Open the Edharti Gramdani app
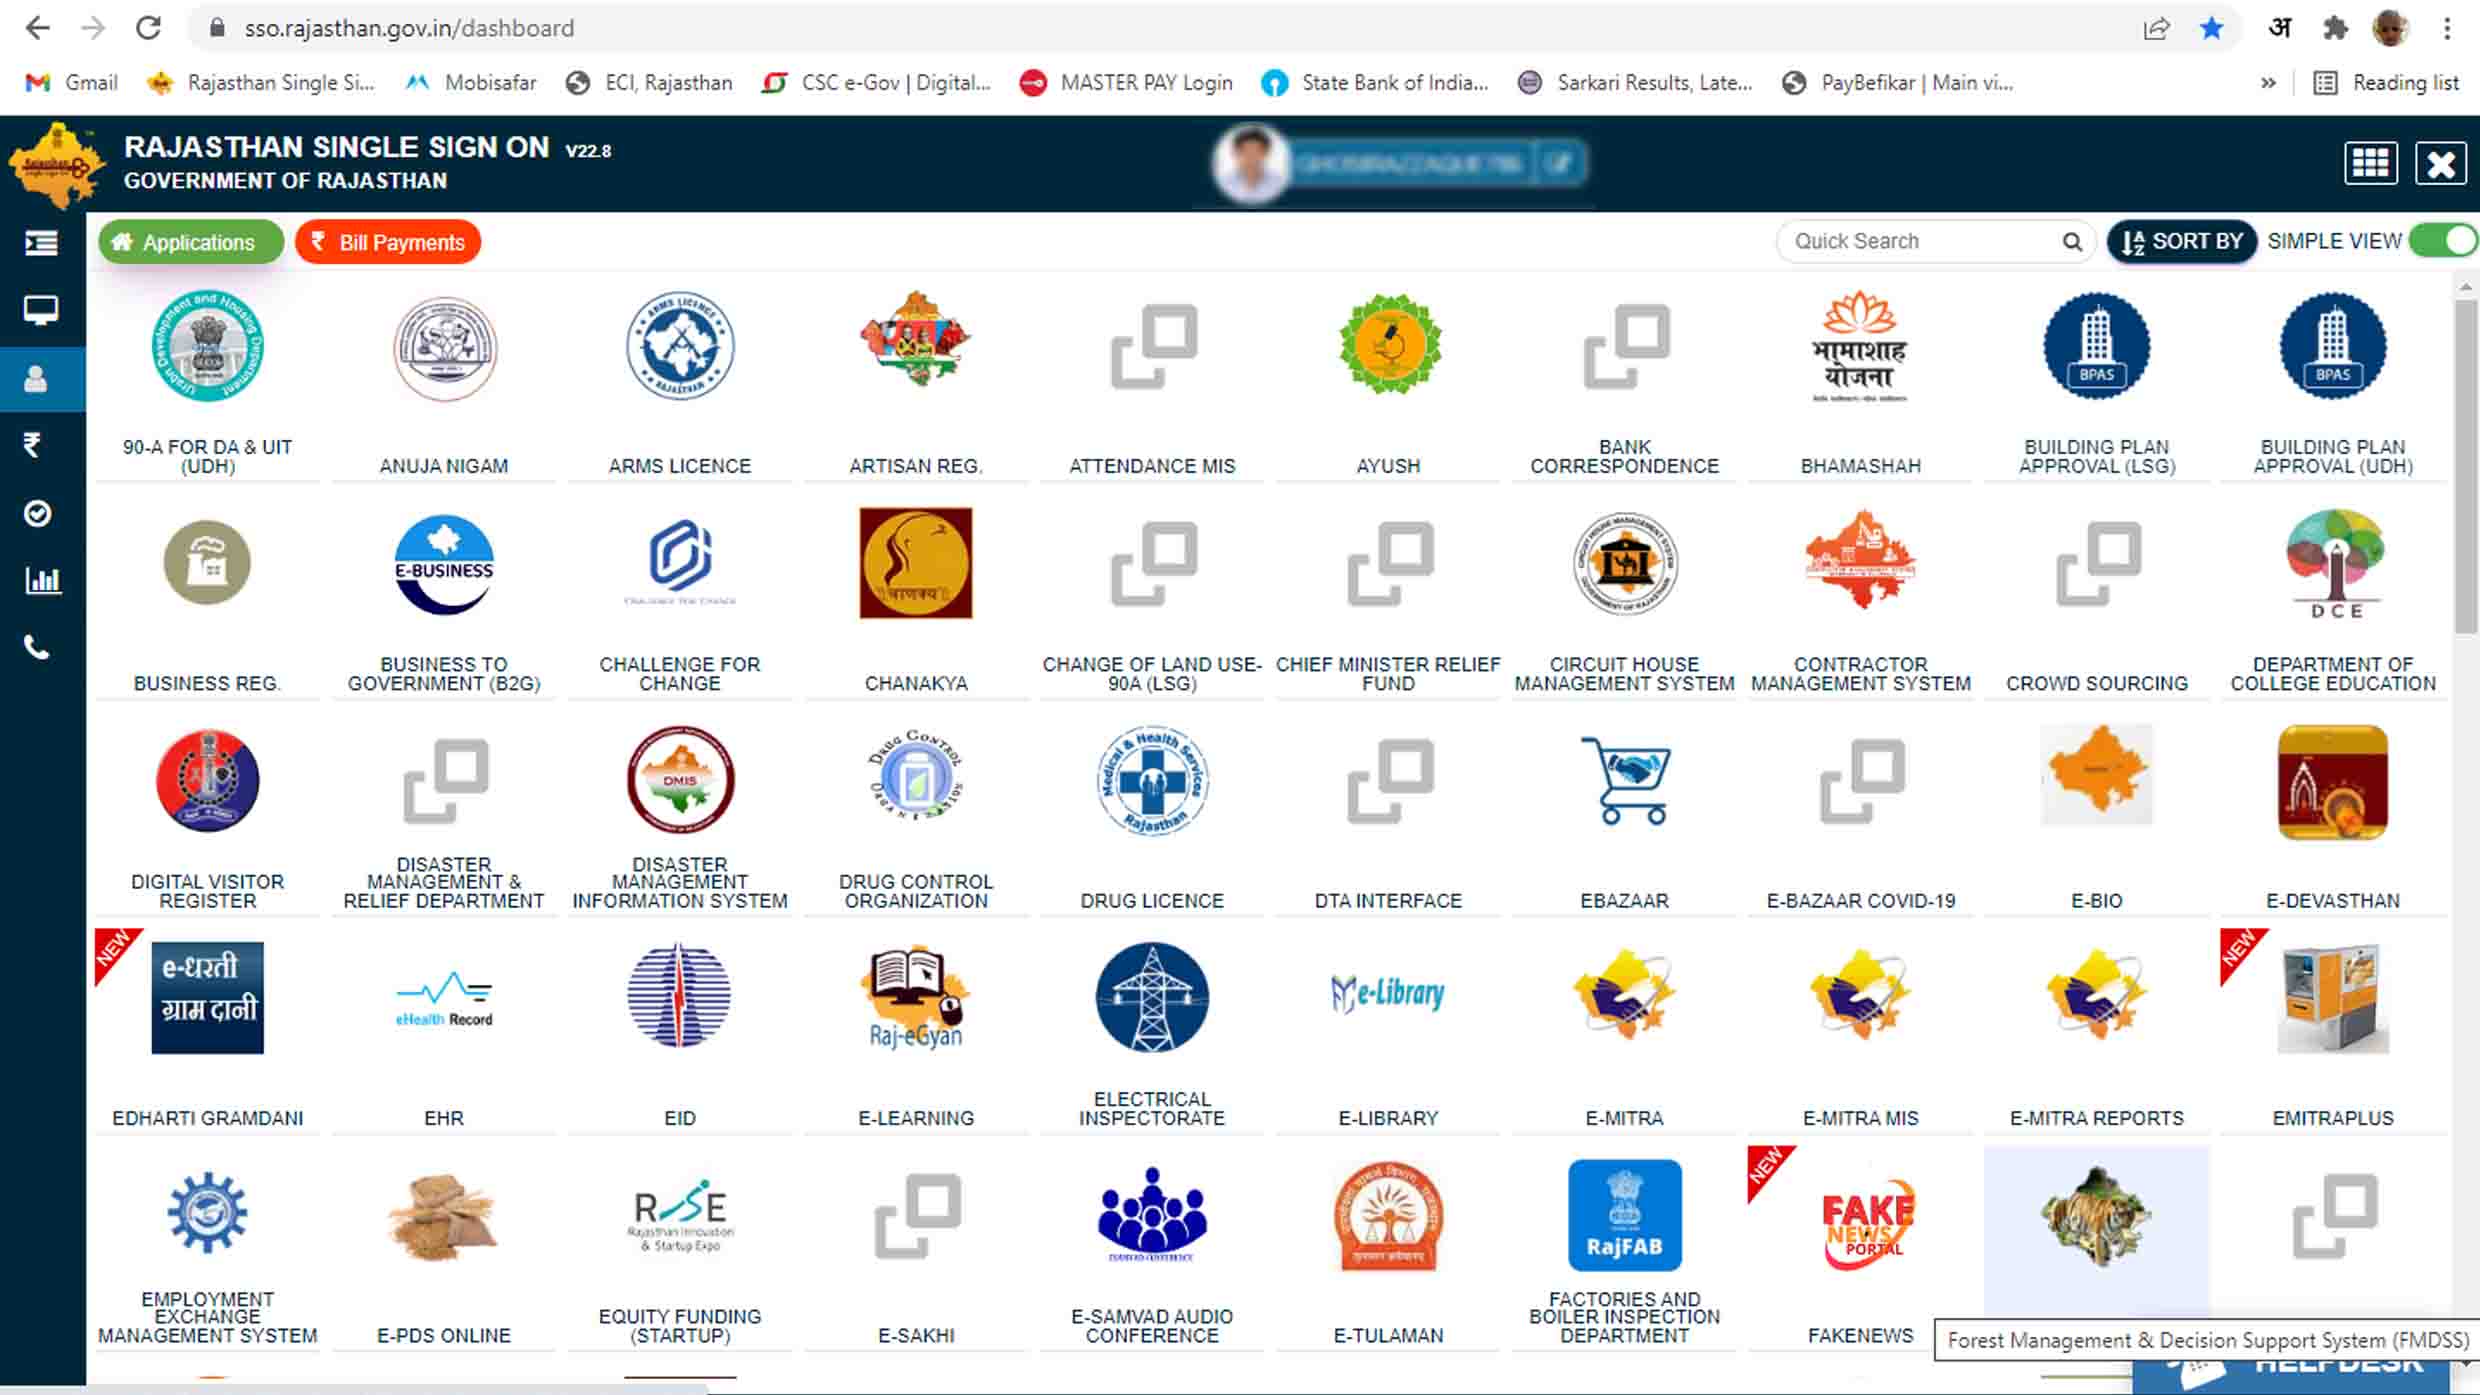 [x=207, y=998]
